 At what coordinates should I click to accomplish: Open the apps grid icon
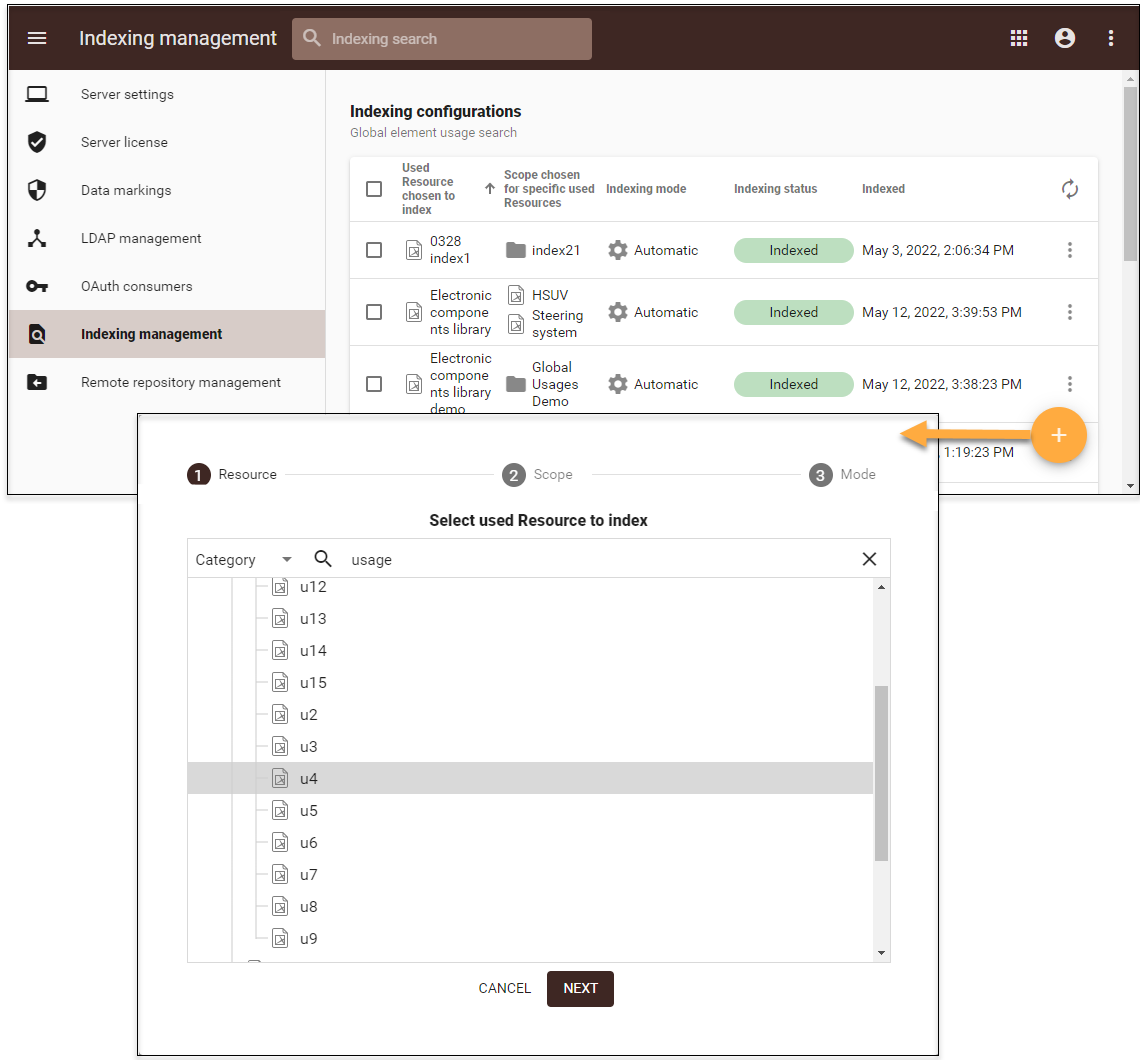1019,39
